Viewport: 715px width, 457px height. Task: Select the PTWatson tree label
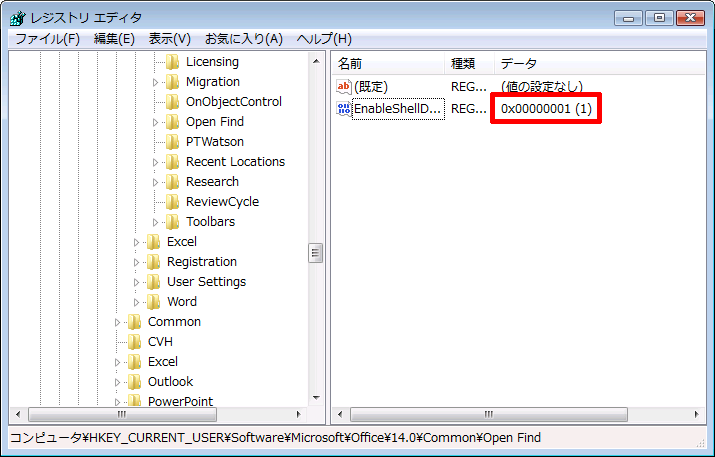(x=215, y=142)
